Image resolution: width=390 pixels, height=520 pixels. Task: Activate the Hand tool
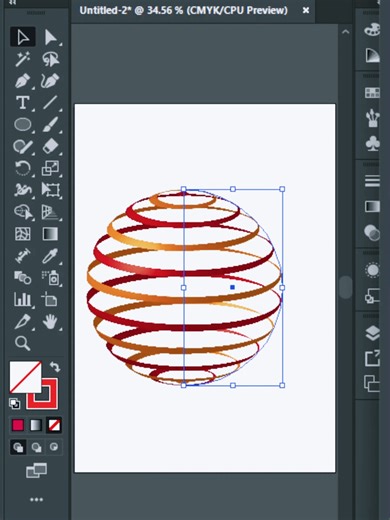pos(50,321)
